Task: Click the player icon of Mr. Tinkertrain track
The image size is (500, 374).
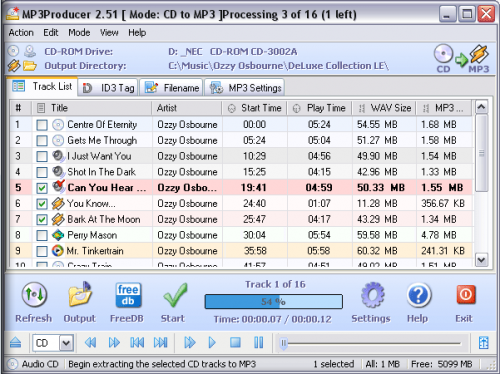Action: (x=58, y=251)
